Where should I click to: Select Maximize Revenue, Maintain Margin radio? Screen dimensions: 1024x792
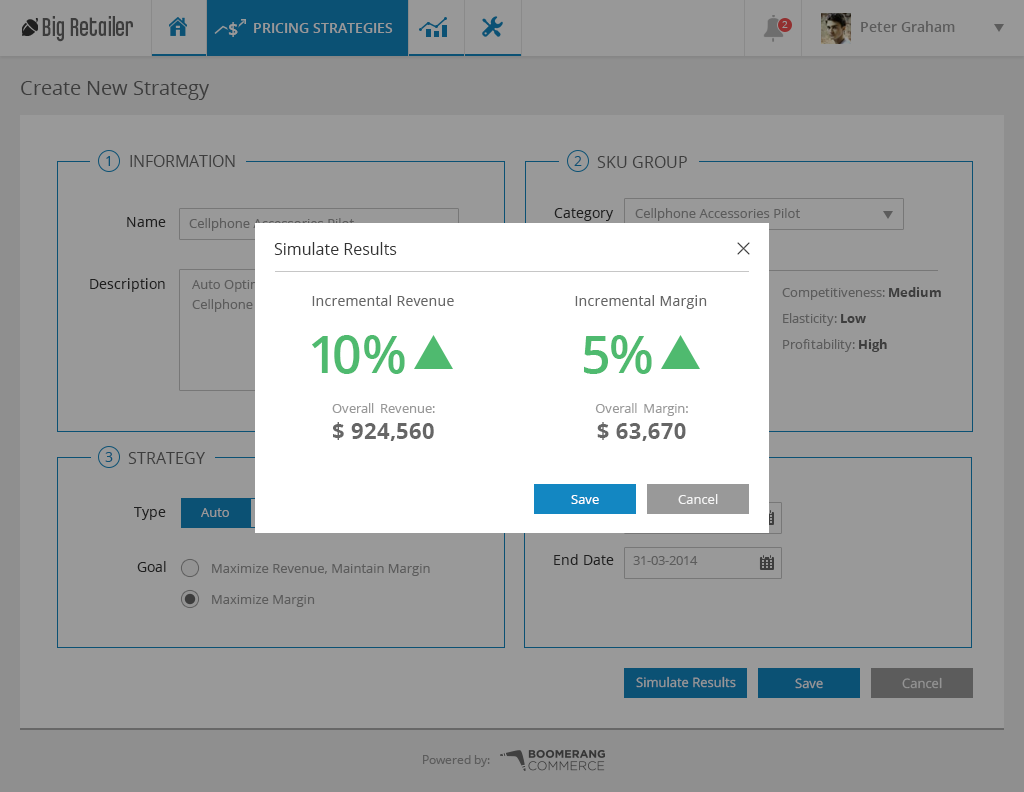(x=190, y=568)
